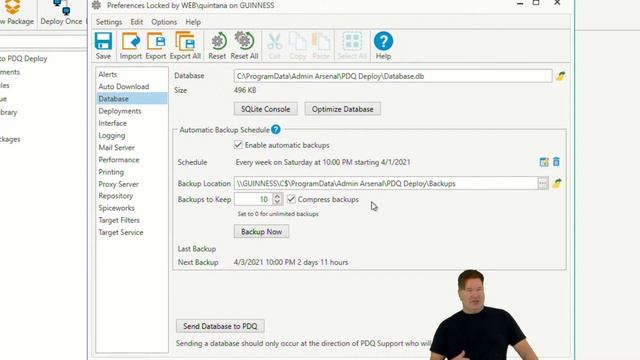The height and width of the screenshot is (360, 640).
Task: Click the Export All toolbar icon
Action: pos(185,46)
